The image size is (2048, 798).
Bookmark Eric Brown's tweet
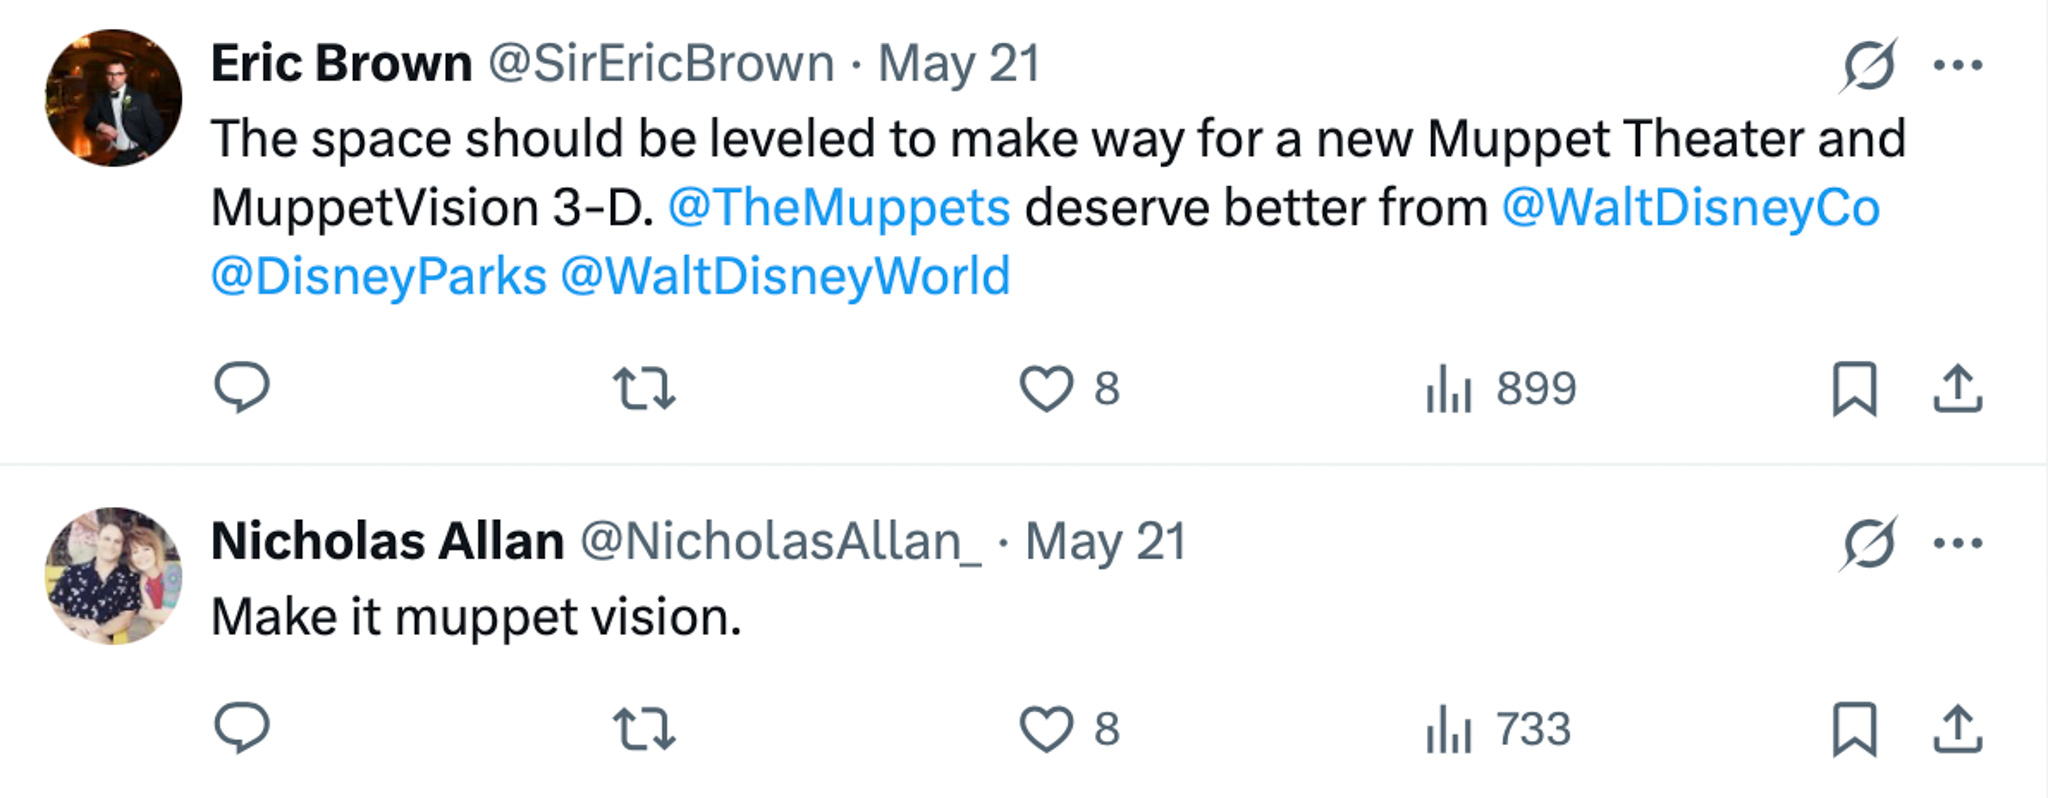coord(1854,389)
